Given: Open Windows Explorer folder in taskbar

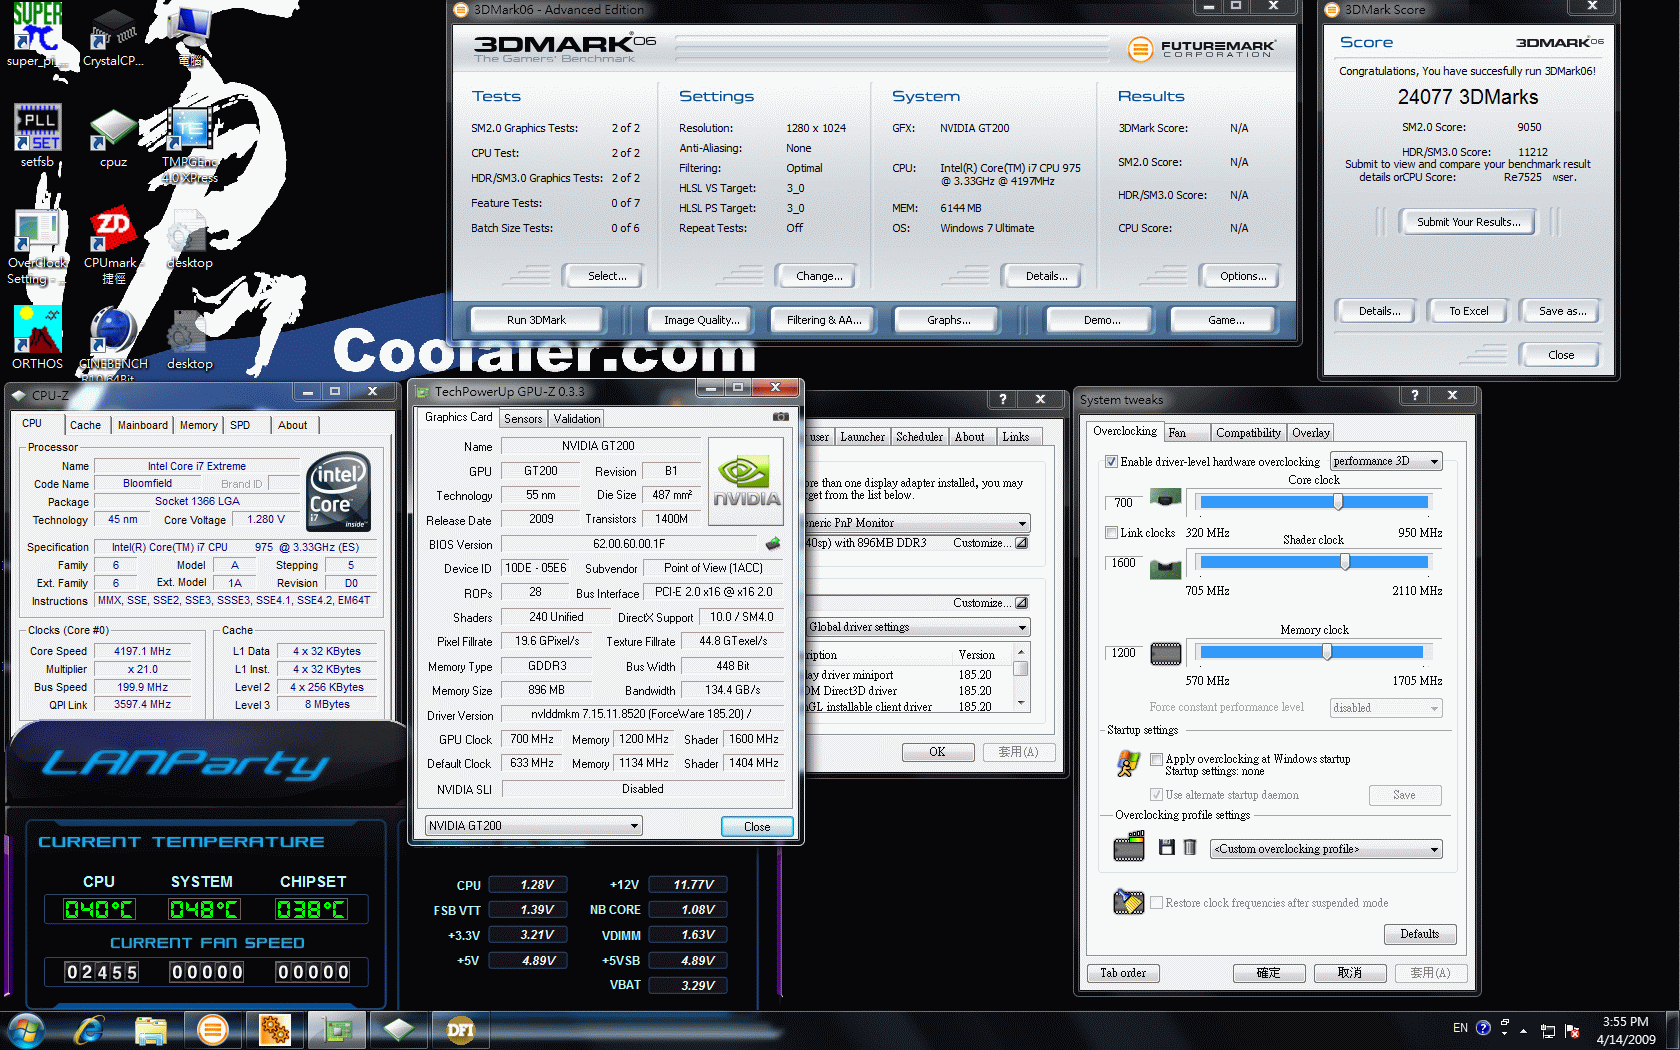Looking at the screenshot, I should coord(151,1030).
